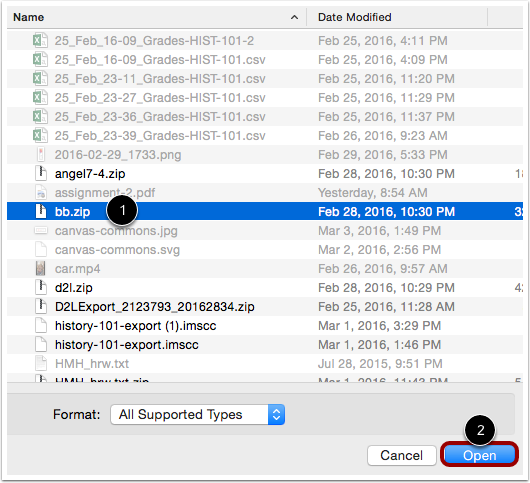This screenshot has width=530, height=483.
Task: Click the date Feb 26, 2016, 9:57 AM
Action: (x=383, y=269)
